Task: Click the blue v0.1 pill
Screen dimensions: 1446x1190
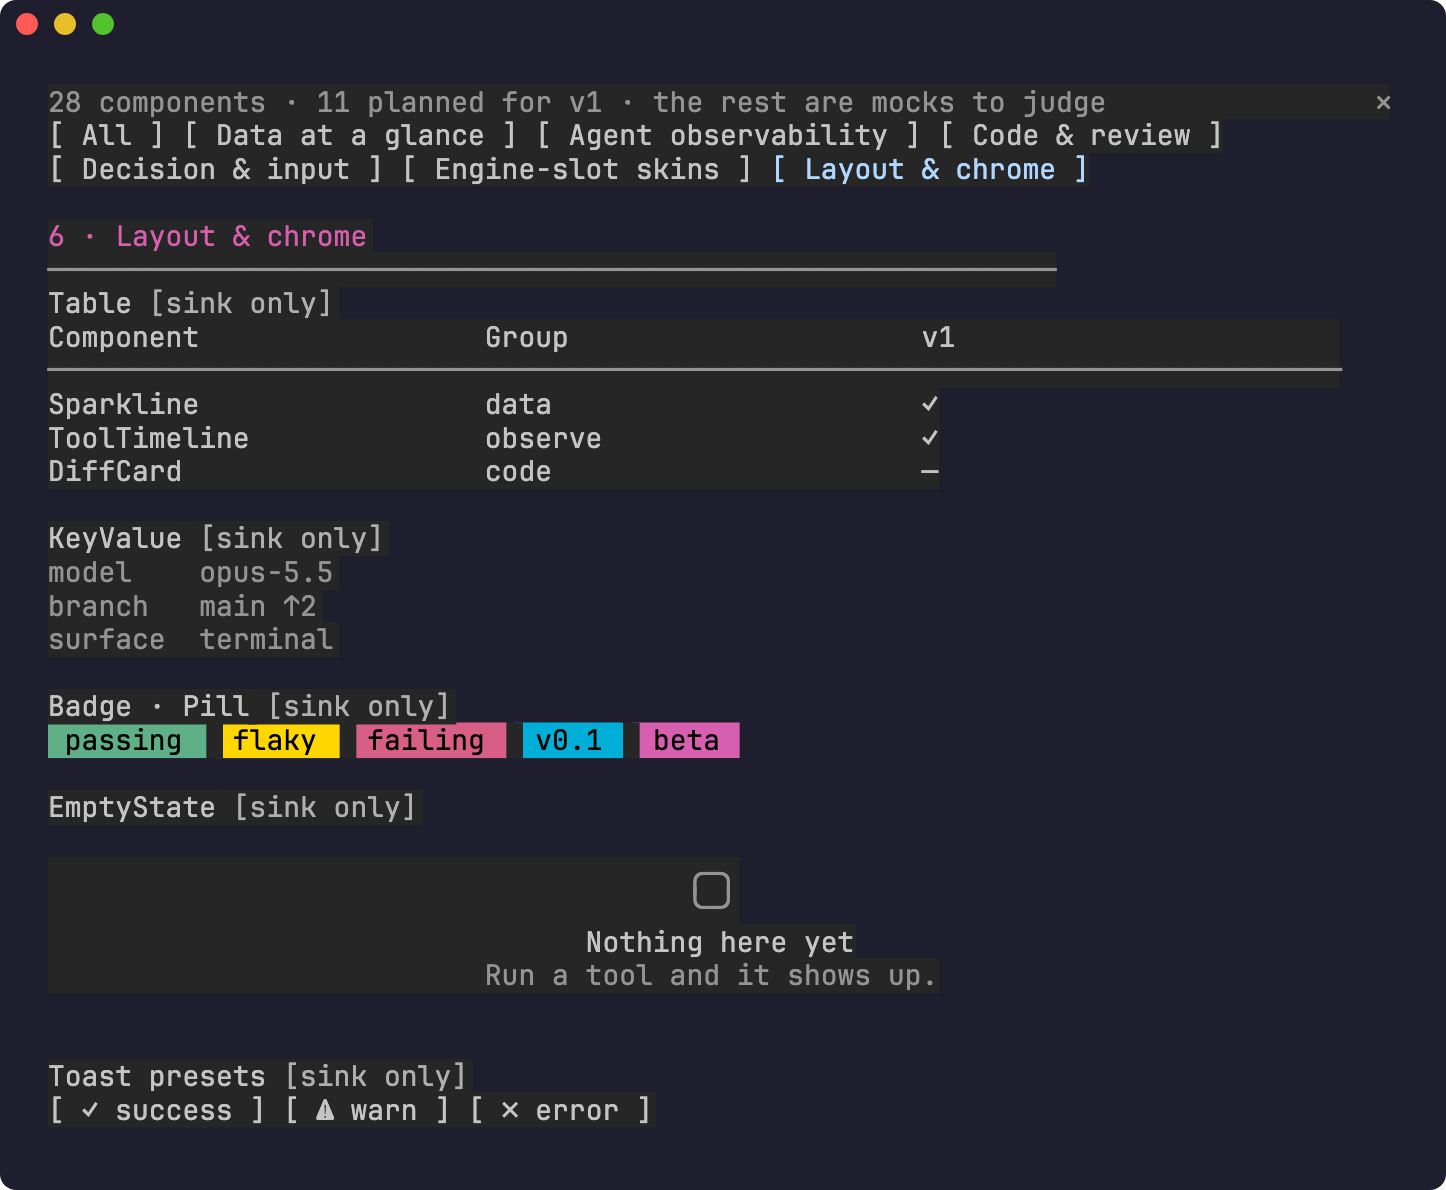Action: [573, 740]
